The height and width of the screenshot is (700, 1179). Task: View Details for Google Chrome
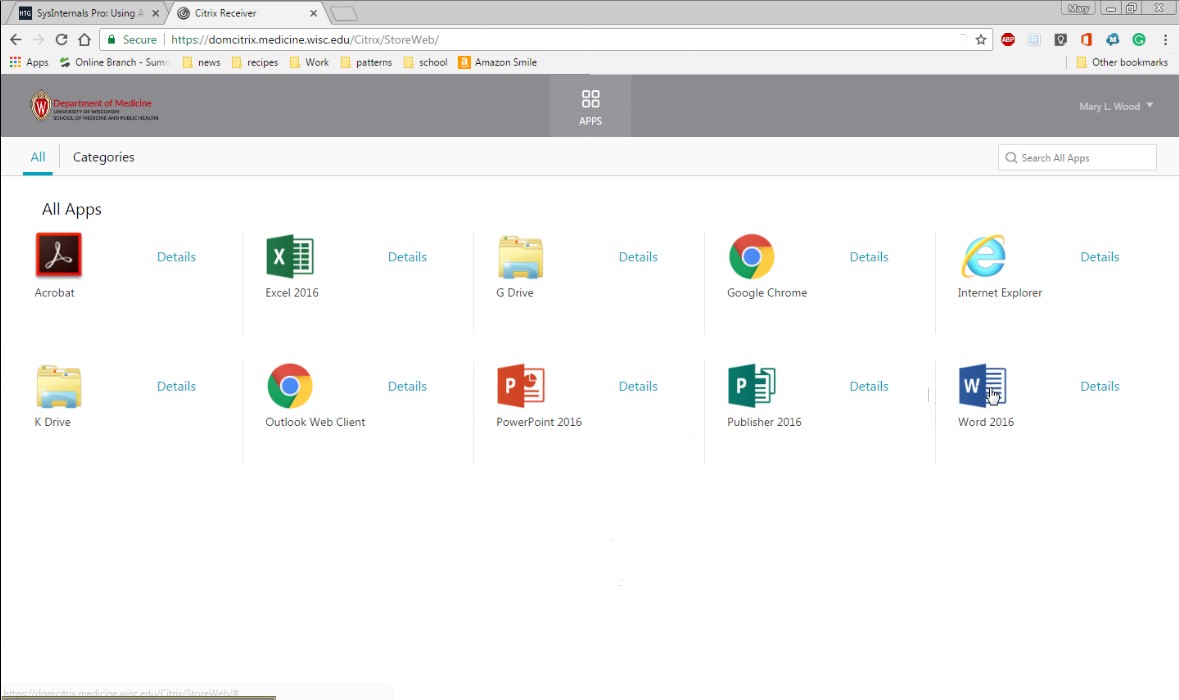[x=868, y=256]
